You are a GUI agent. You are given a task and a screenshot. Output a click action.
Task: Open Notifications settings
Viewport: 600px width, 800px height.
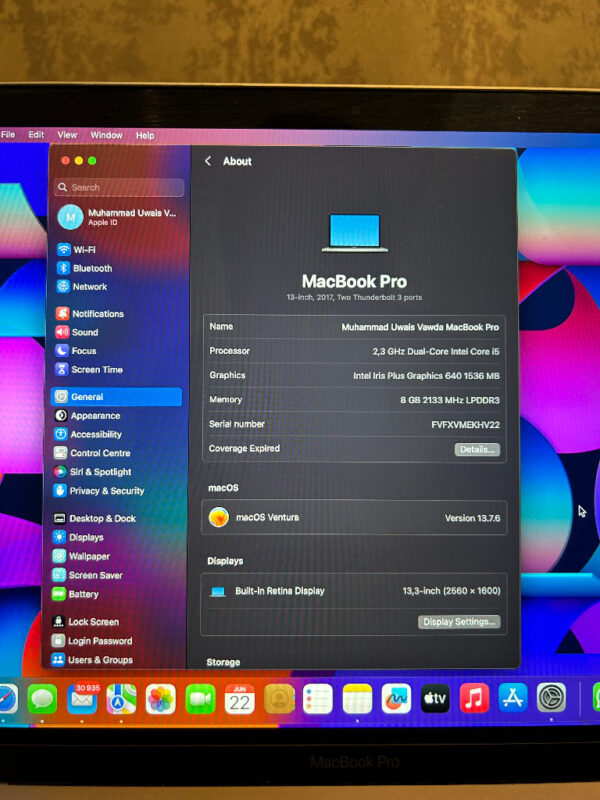[90, 314]
